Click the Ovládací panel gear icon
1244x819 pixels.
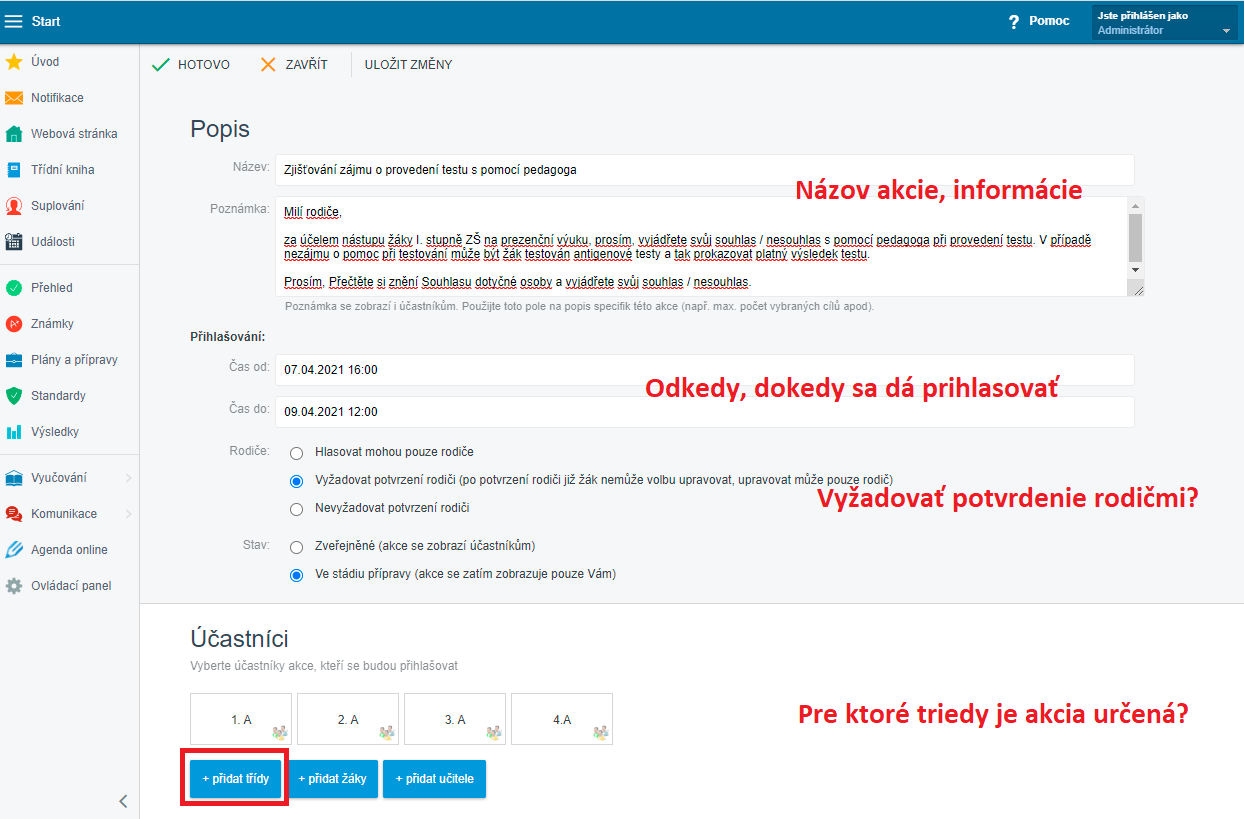14,586
